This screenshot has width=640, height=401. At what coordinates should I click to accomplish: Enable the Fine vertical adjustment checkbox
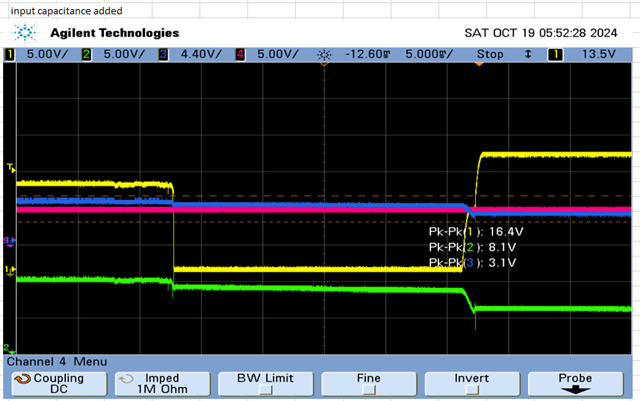pos(369,390)
